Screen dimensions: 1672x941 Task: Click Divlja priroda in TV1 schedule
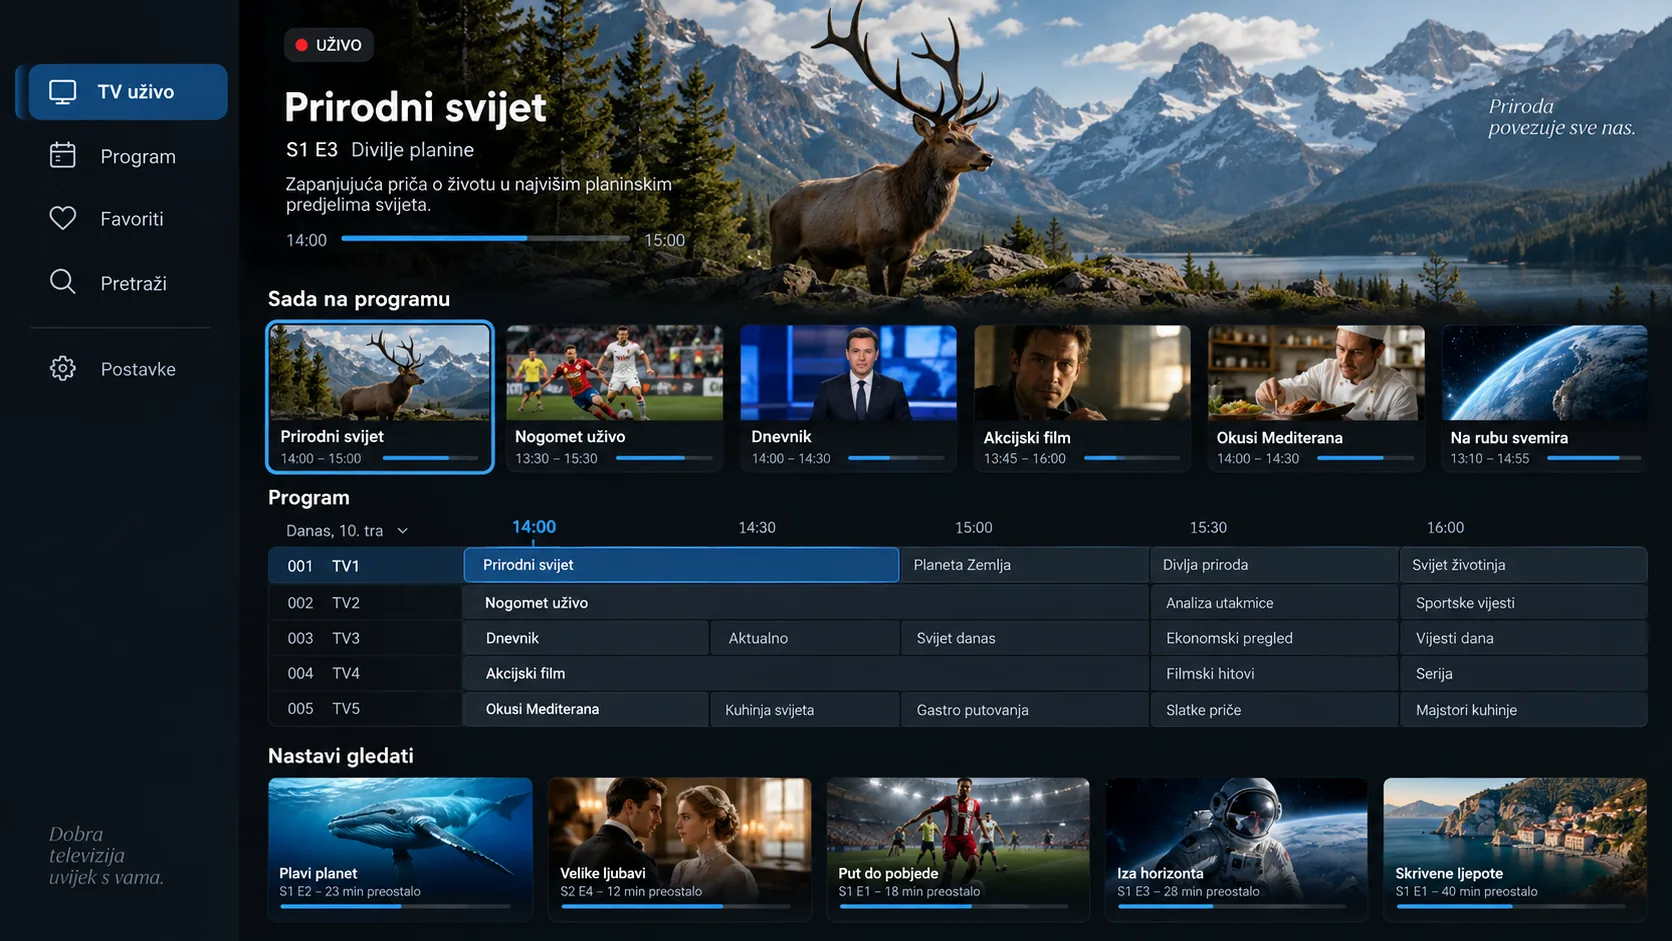coord(1274,565)
